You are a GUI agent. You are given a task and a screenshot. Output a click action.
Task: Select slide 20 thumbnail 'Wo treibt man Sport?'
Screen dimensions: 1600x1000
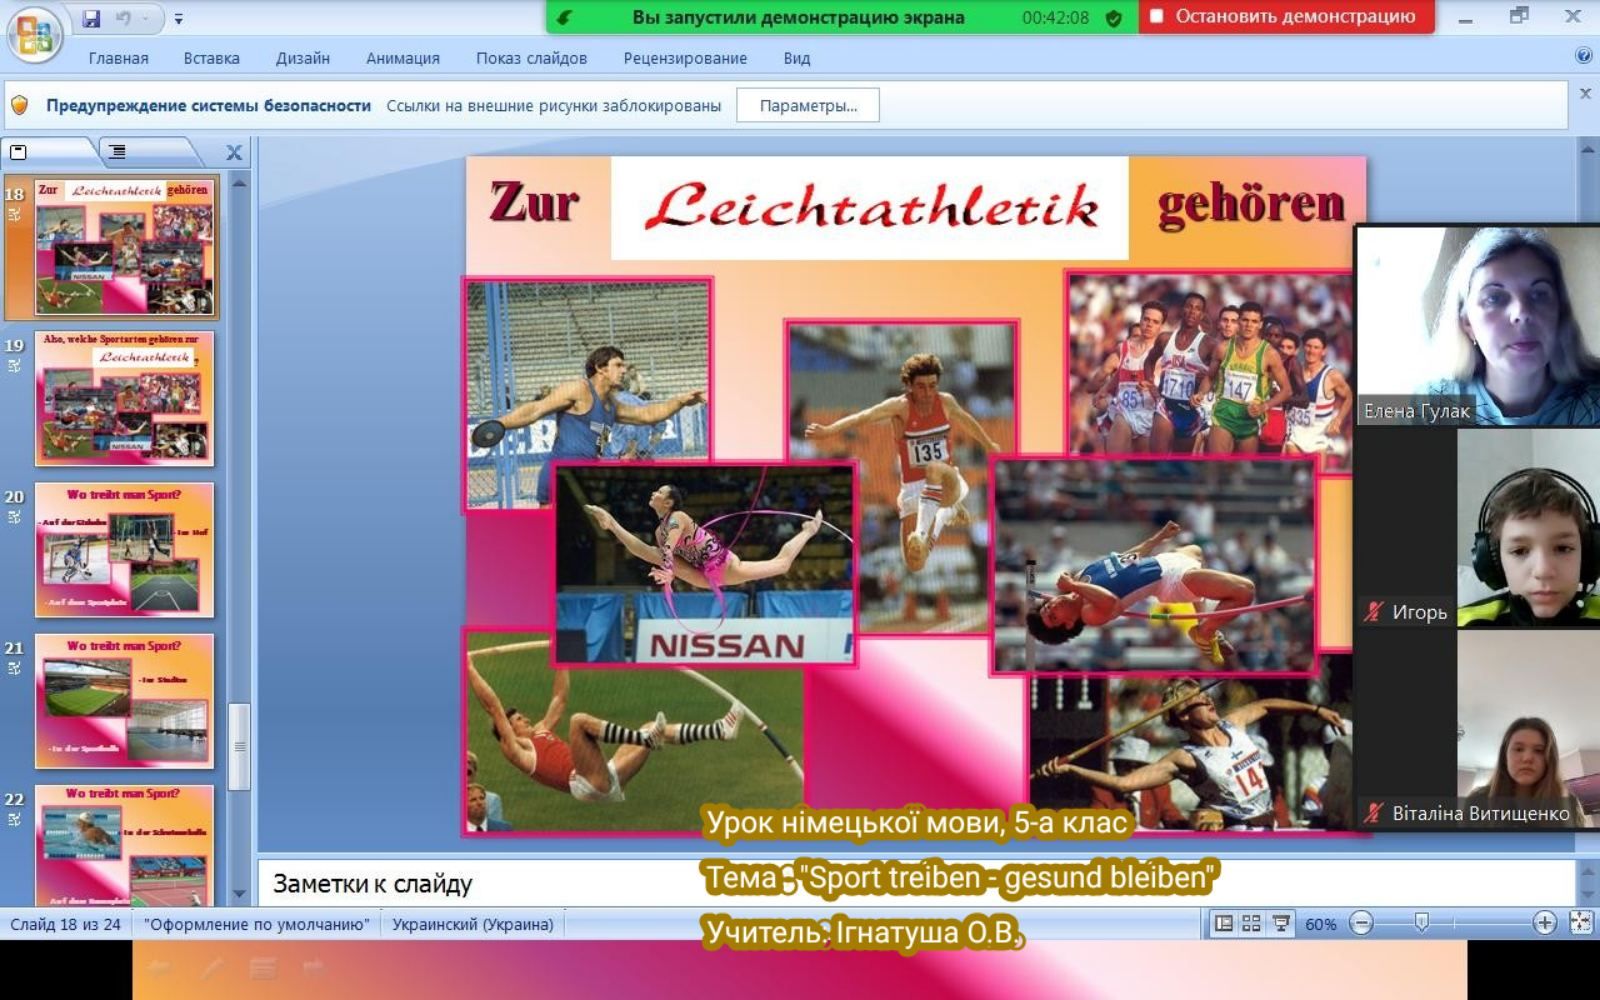click(124, 549)
